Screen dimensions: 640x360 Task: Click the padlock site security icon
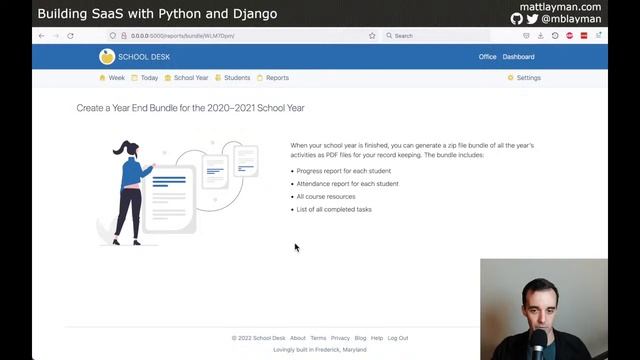click(124, 36)
